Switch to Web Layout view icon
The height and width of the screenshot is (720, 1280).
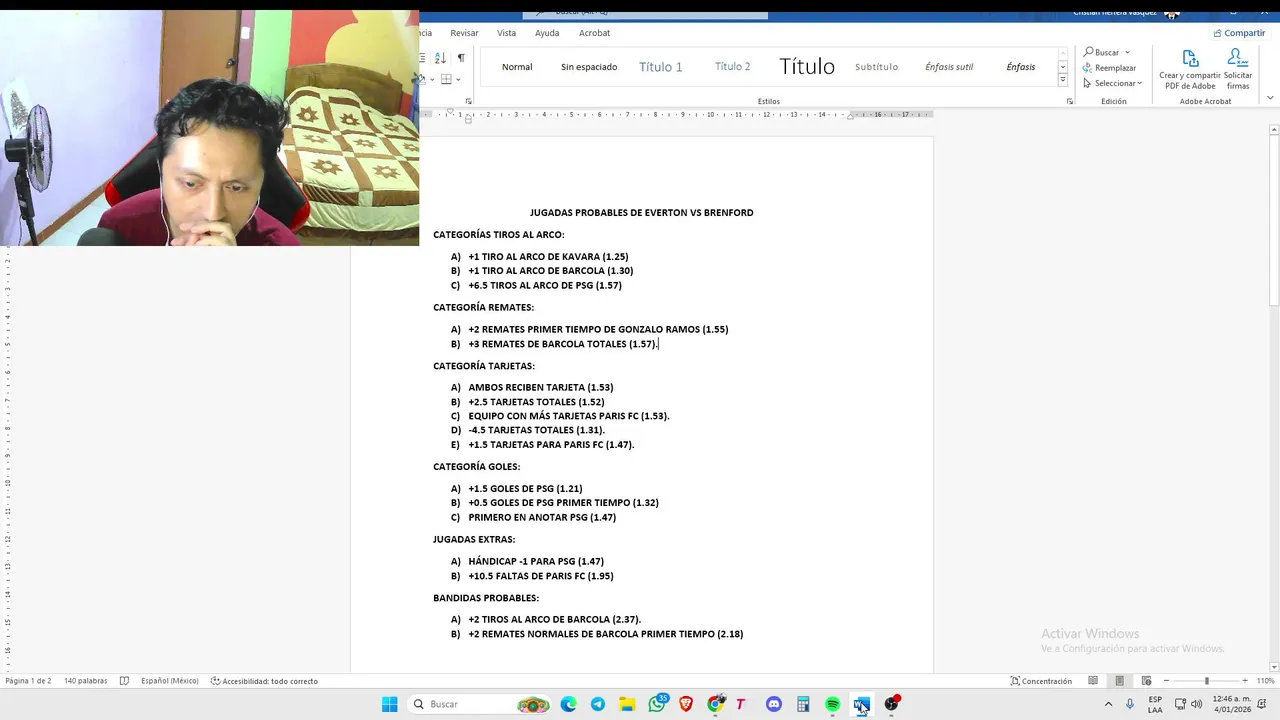pyautogui.click(x=1147, y=681)
